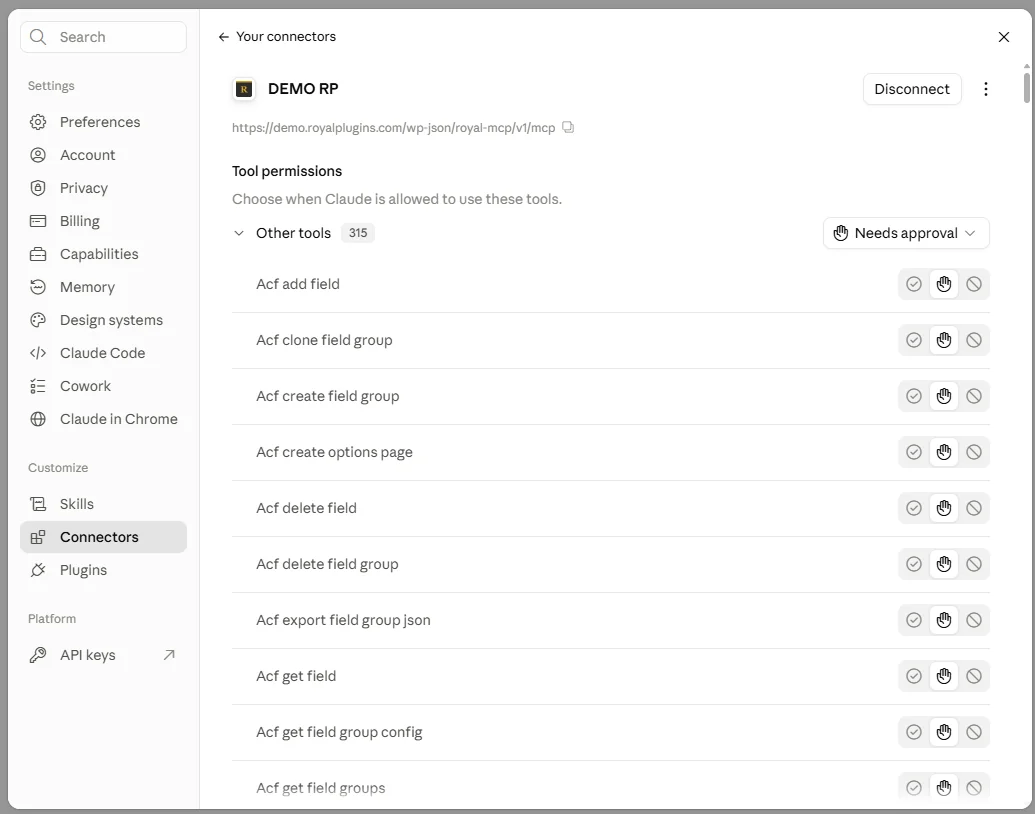Click the API keys external link arrow
The image size is (1035, 814).
click(x=169, y=655)
